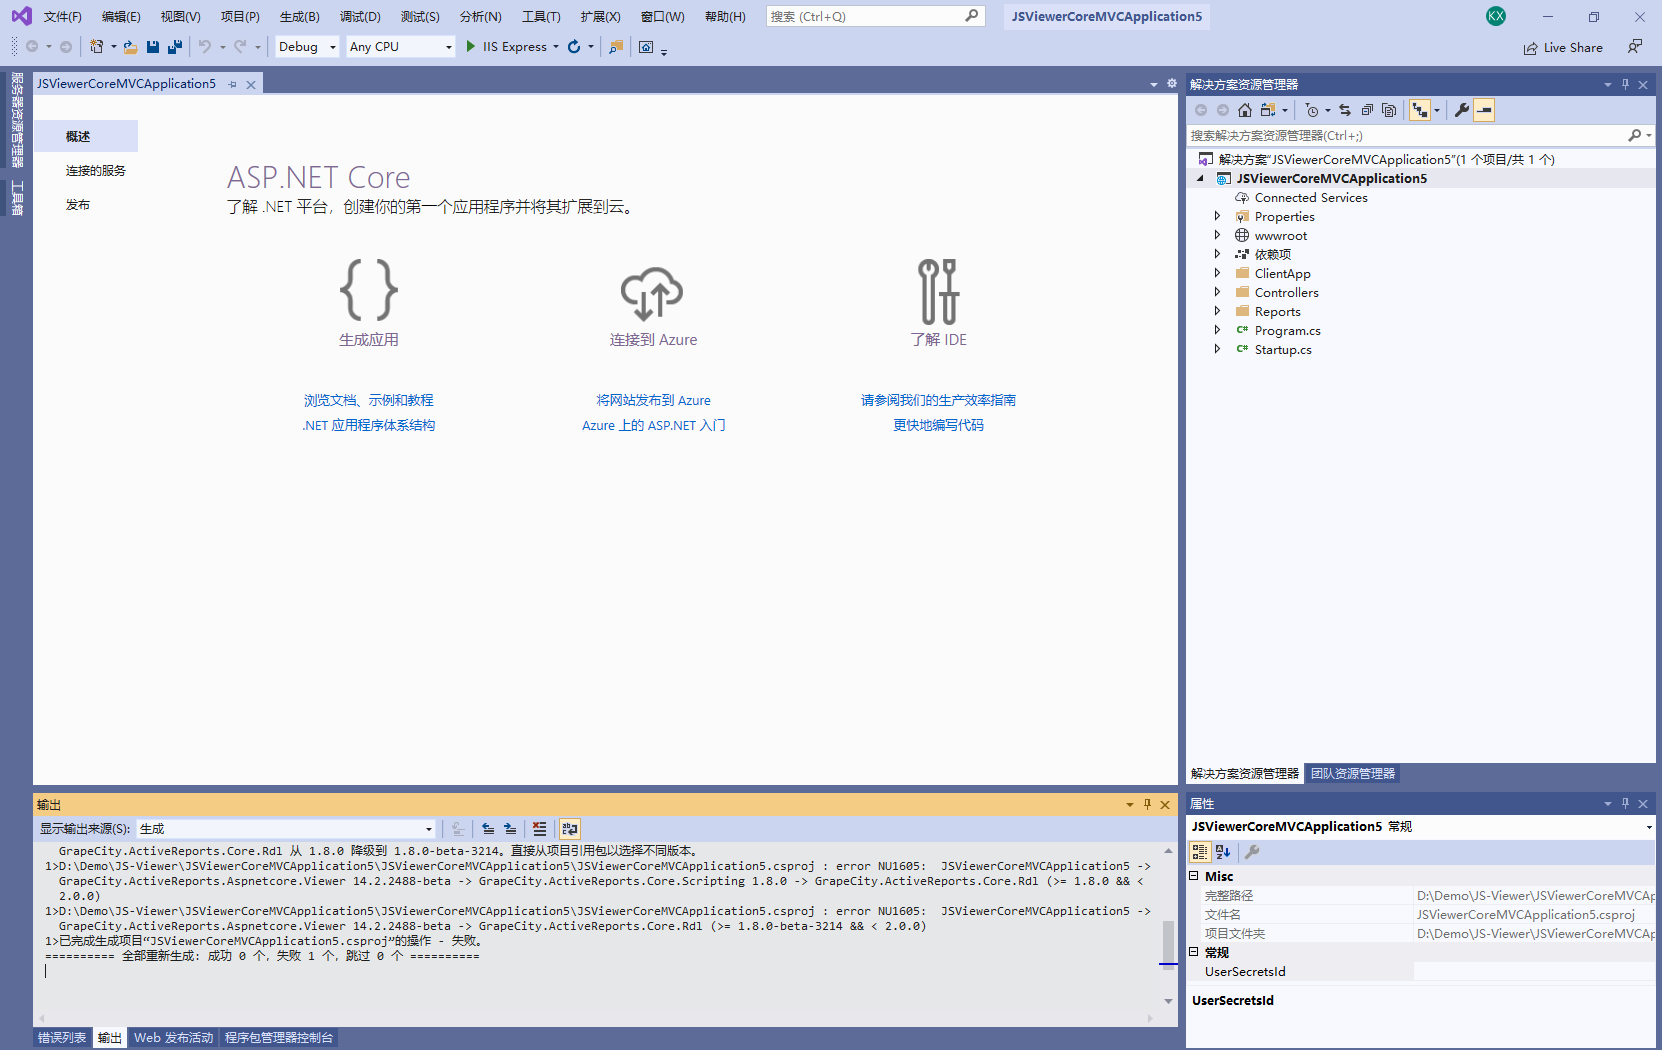
Task: Expand the ClientApp folder node
Action: click(1217, 273)
